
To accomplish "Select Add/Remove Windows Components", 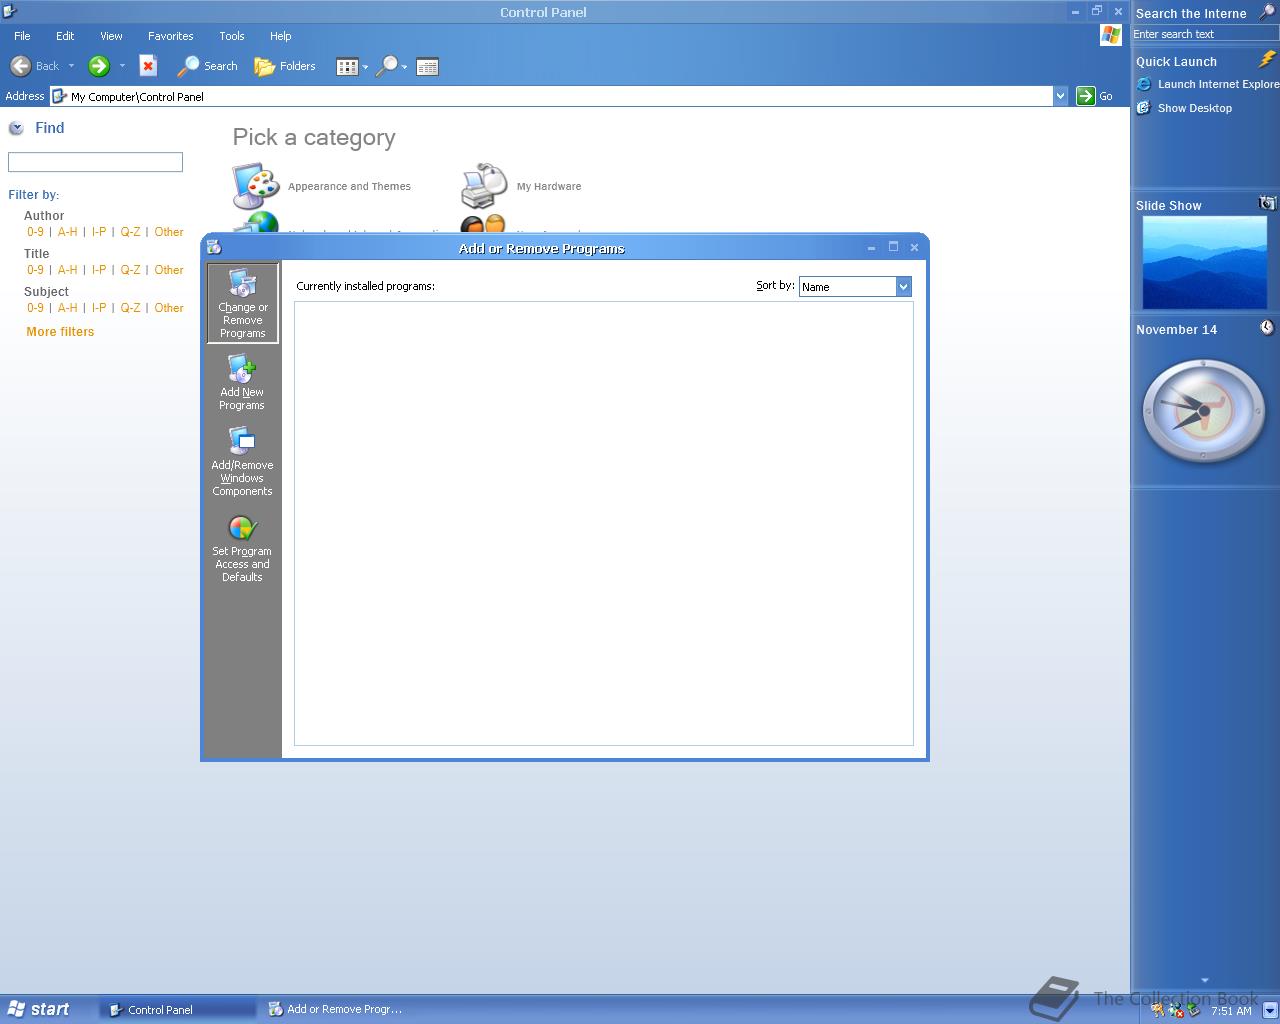I will [x=242, y=462].
